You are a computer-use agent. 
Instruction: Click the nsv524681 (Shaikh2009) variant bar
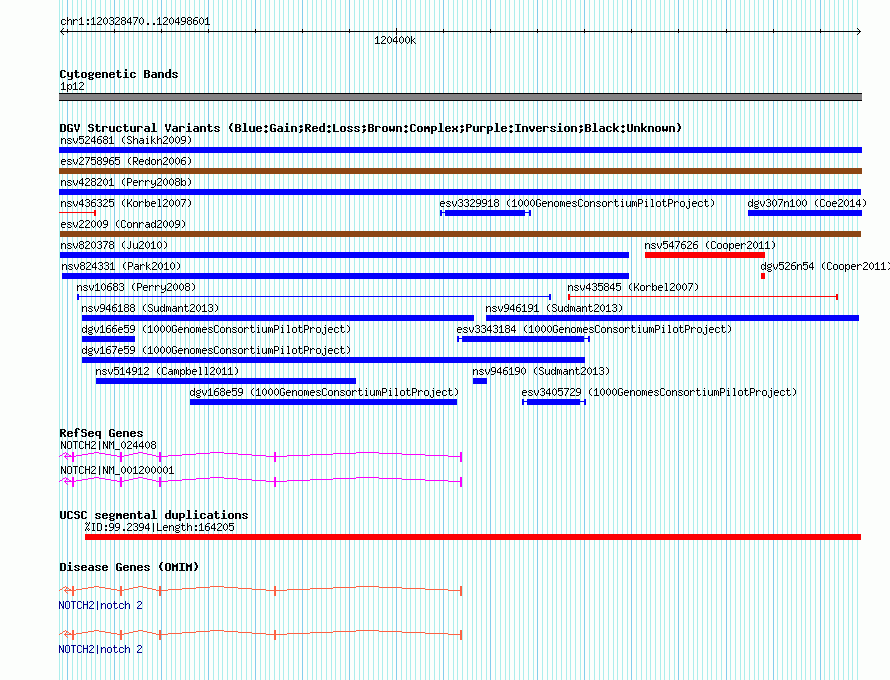(460, 150)
